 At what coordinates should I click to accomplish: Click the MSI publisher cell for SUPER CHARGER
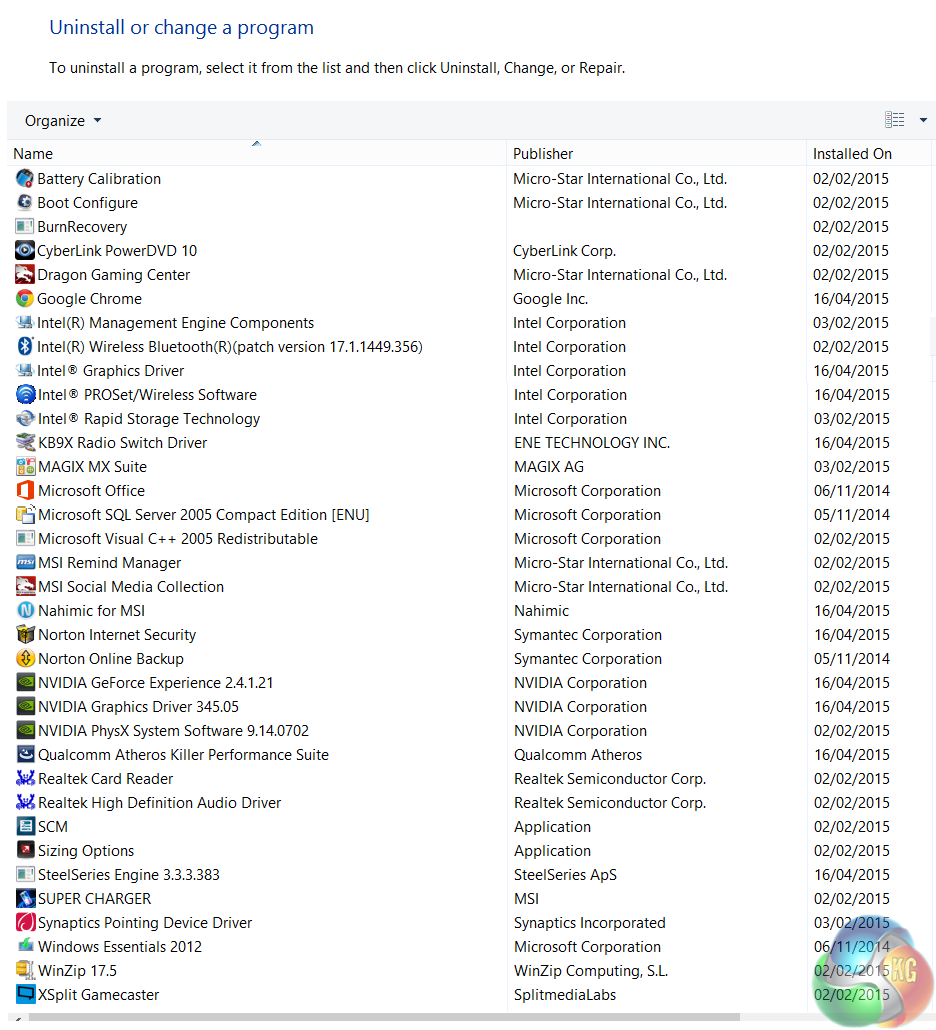pos(526,899)
